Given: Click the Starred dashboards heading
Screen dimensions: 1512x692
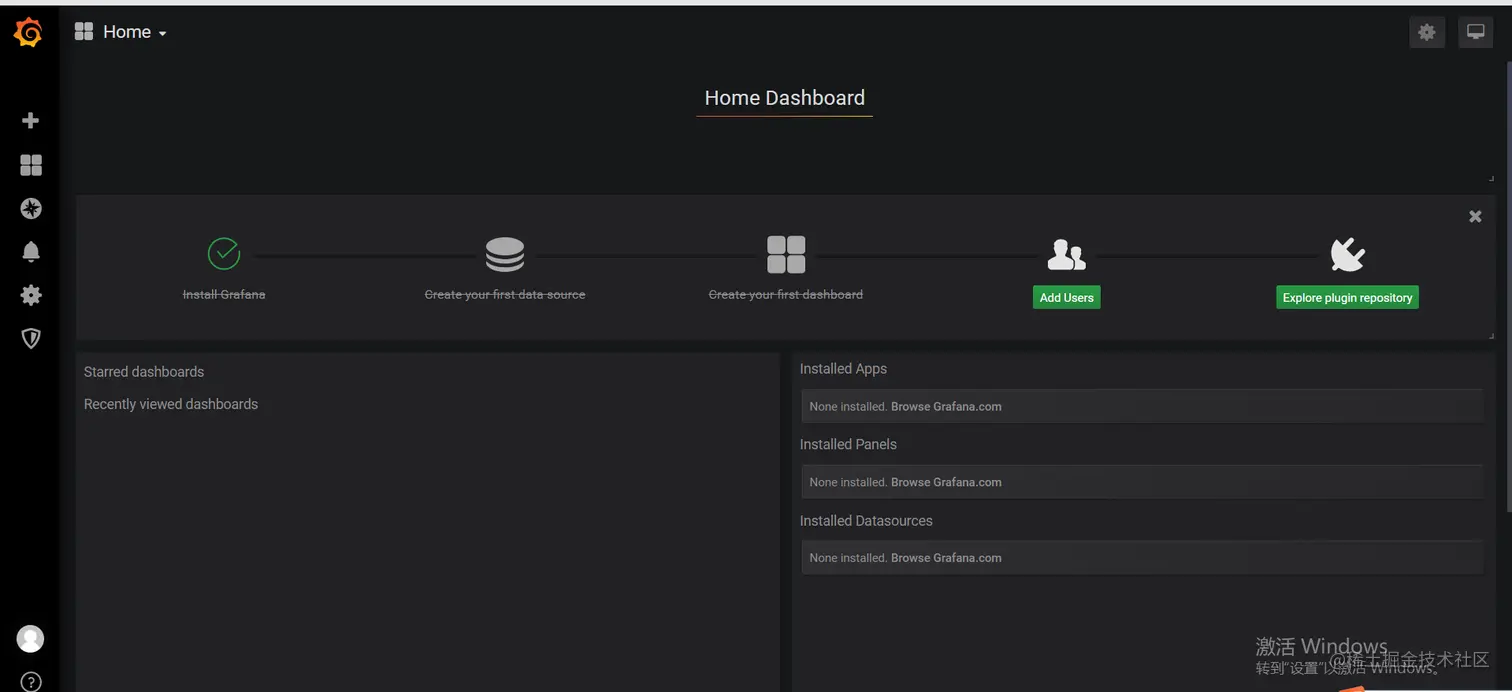Looking at the screenshot, I should 144,372.
